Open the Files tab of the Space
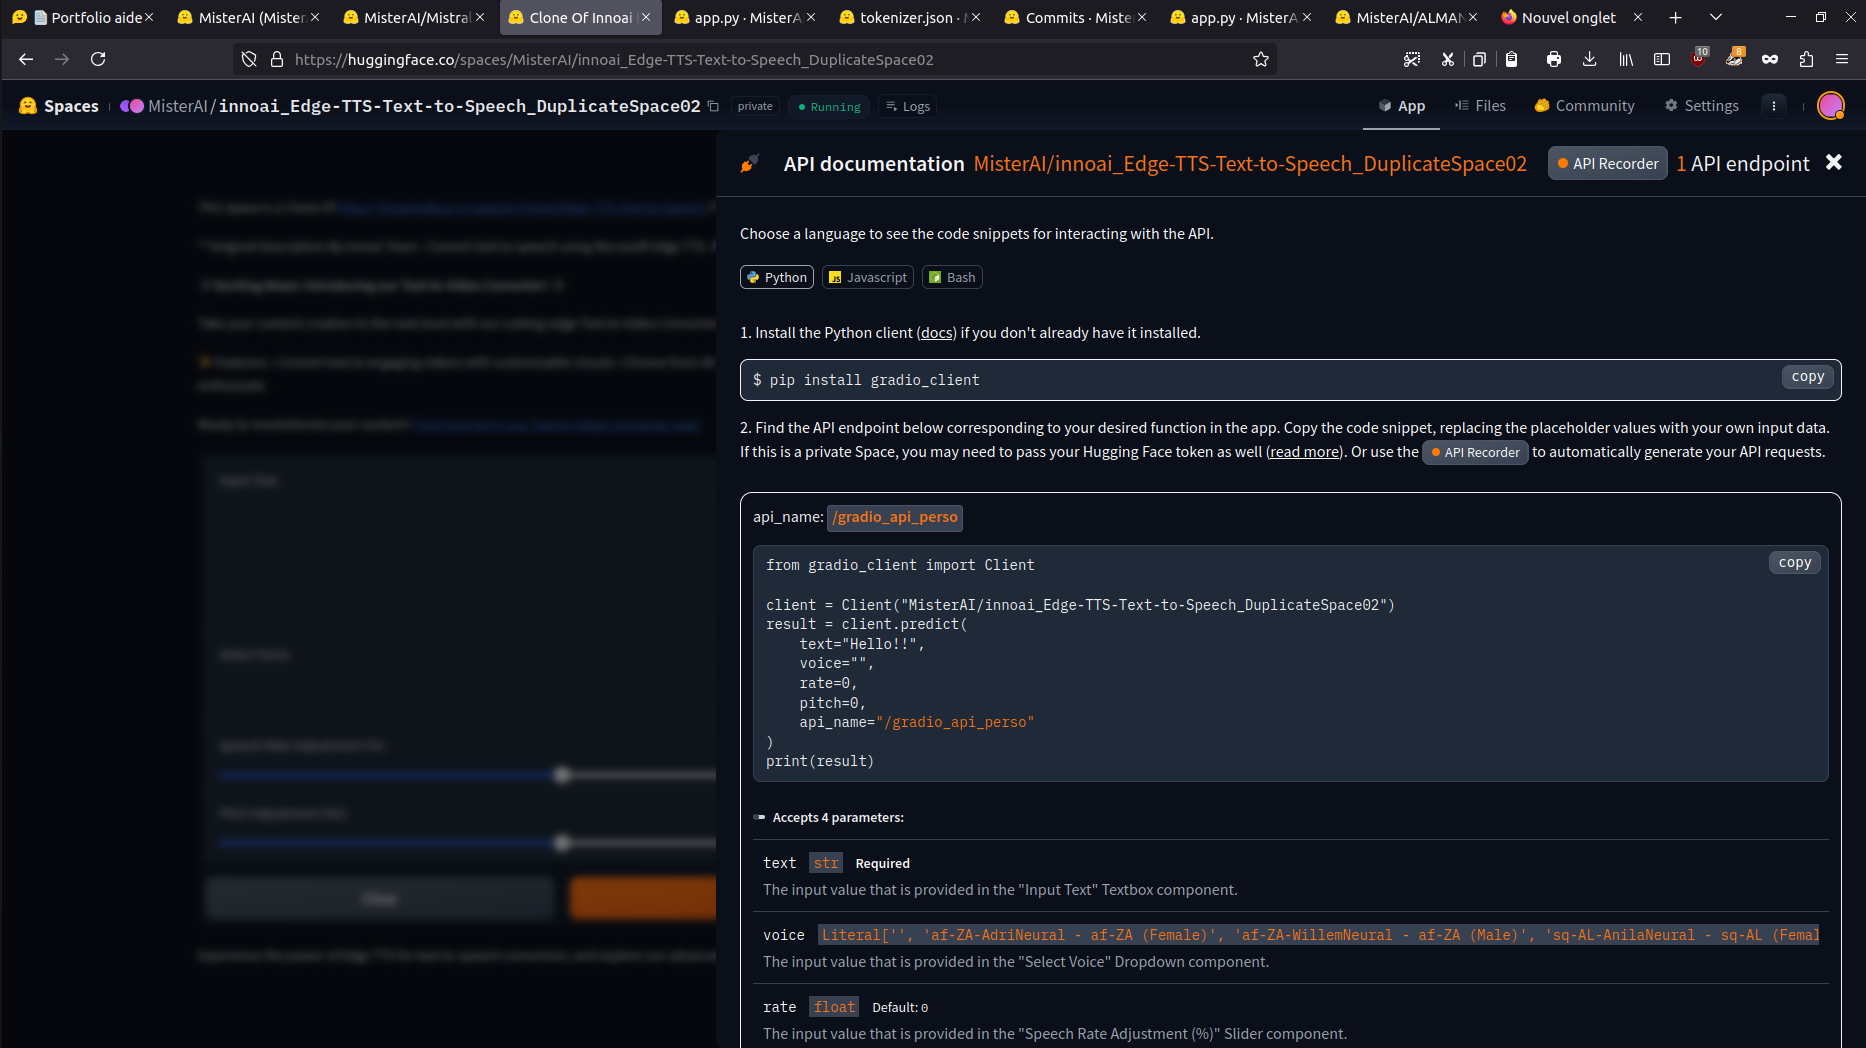The image size is (1866, 1048). pyautogui.click(x=1480, y=105)
